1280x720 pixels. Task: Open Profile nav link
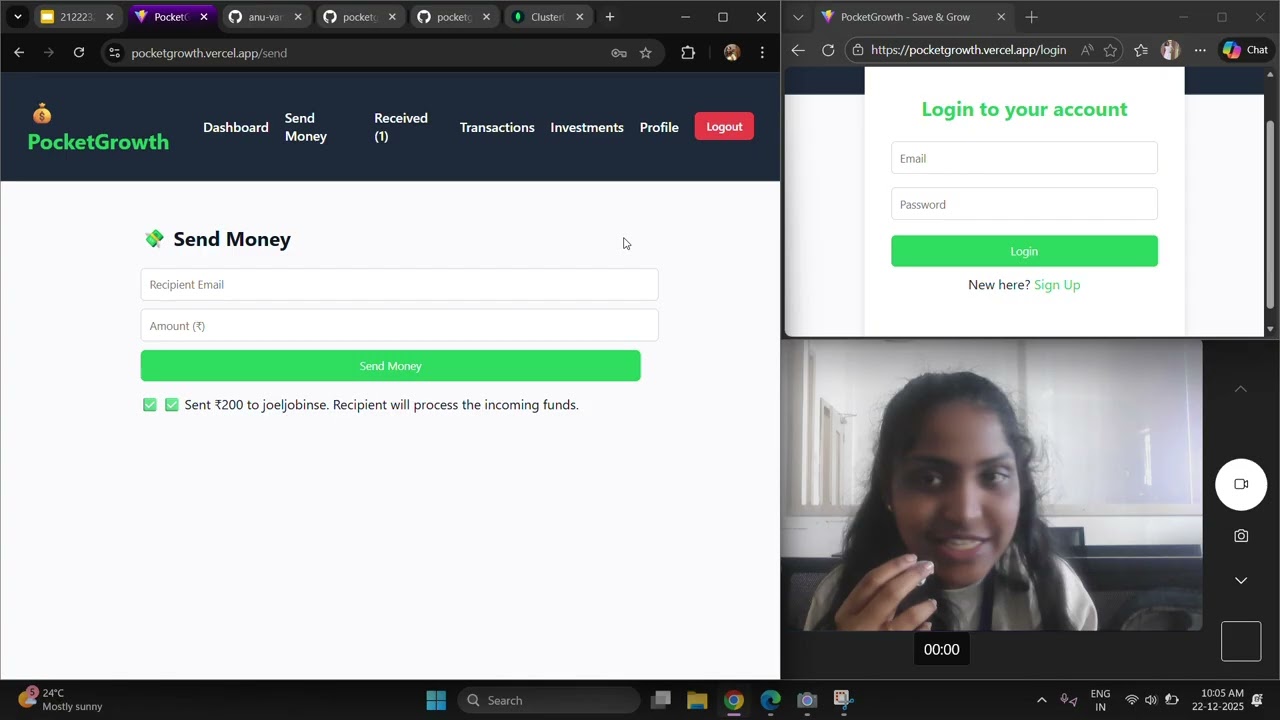click(659, 127)
